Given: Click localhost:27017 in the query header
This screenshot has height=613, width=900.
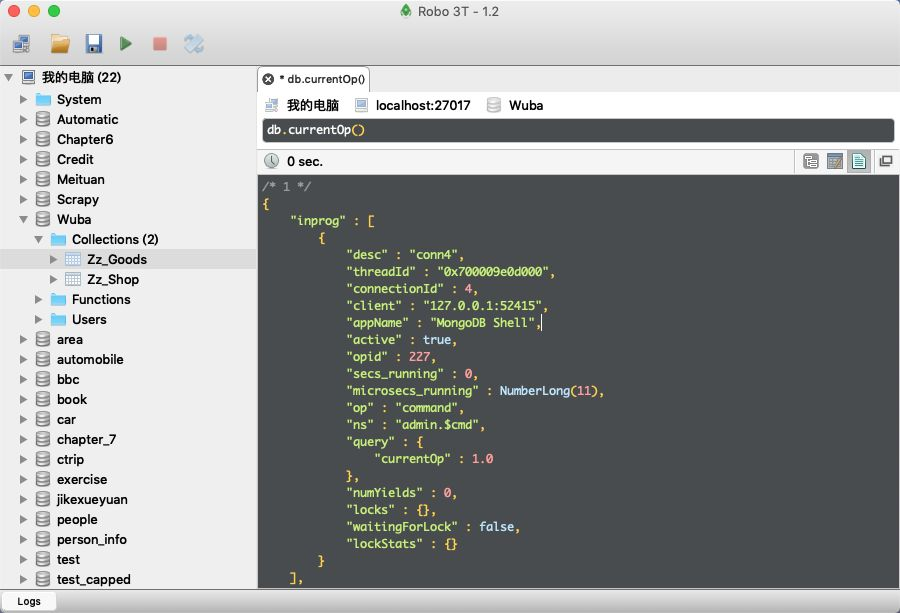Looking at the screenshot, I should click(x=422, y=105).
